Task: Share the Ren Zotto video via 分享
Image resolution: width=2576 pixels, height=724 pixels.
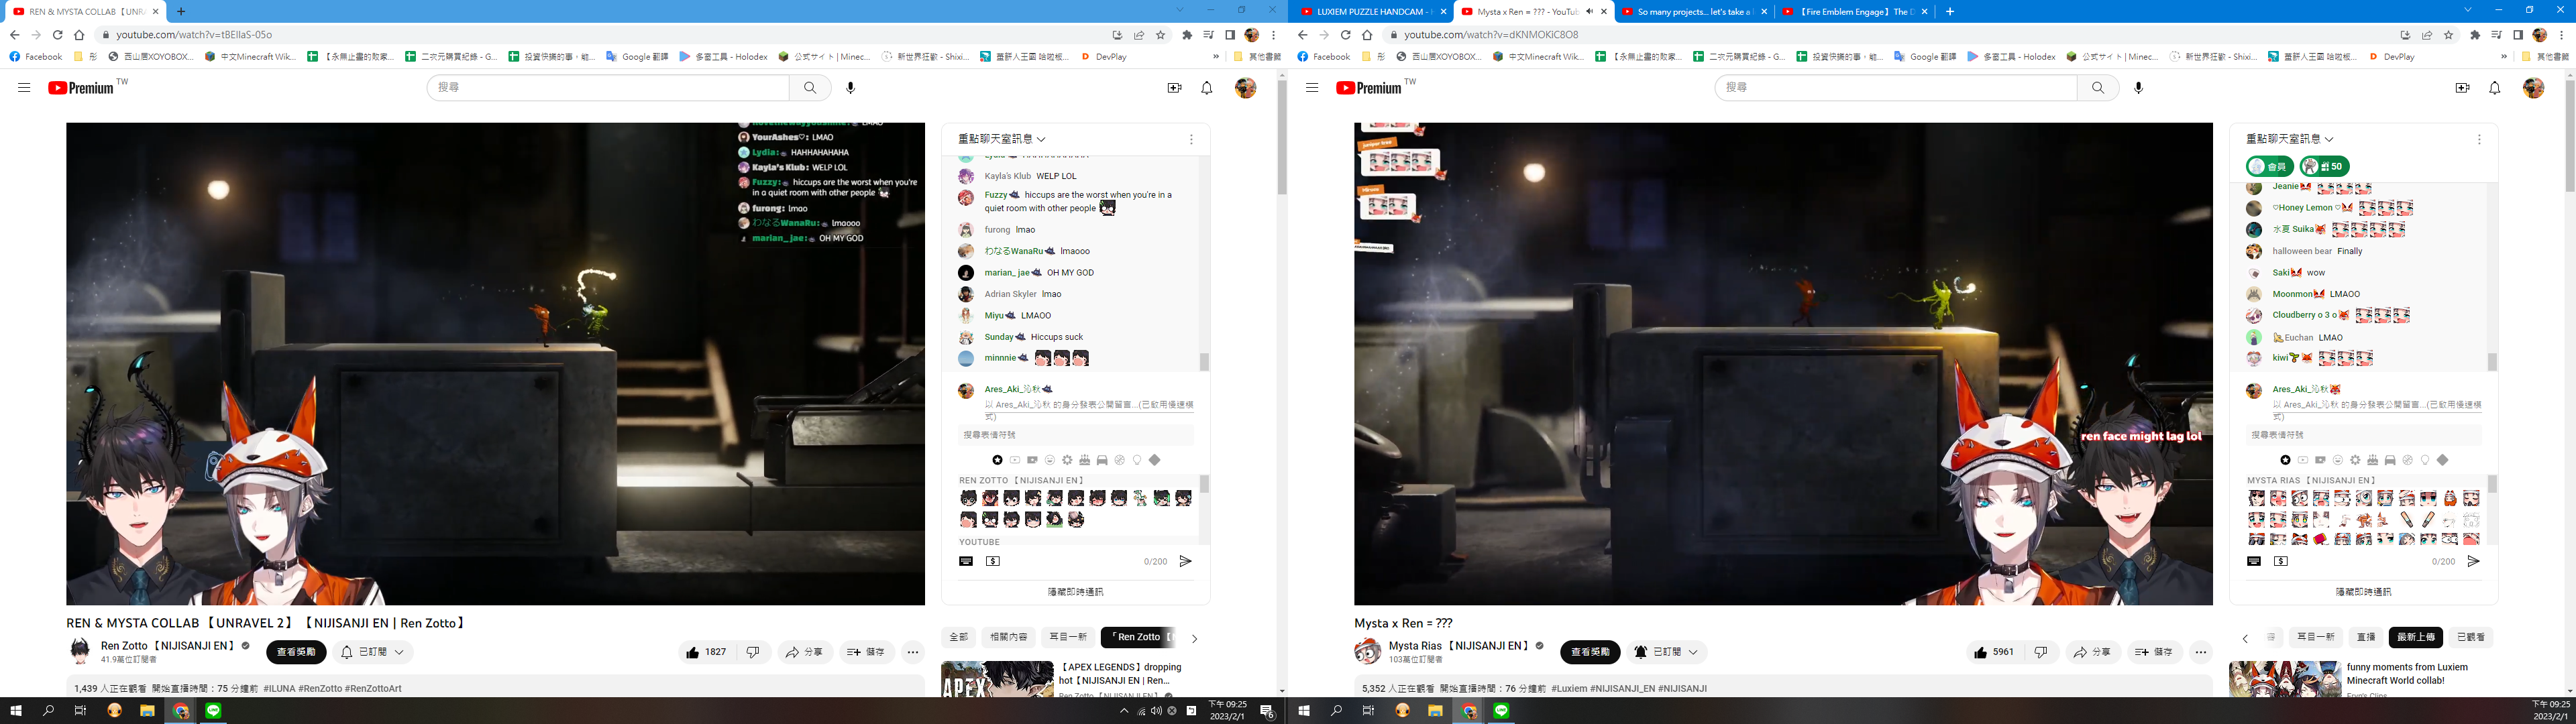Action: click(804, 652)
